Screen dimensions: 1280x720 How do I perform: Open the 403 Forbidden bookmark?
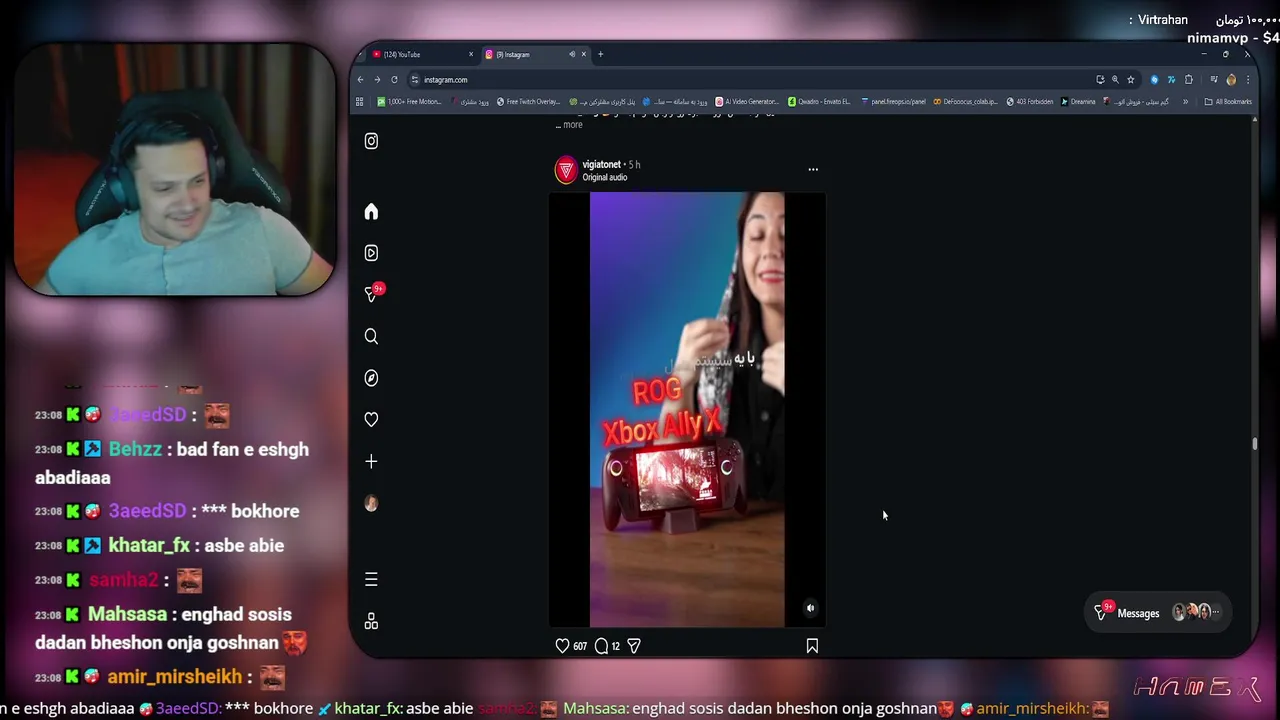(1030, 101)
